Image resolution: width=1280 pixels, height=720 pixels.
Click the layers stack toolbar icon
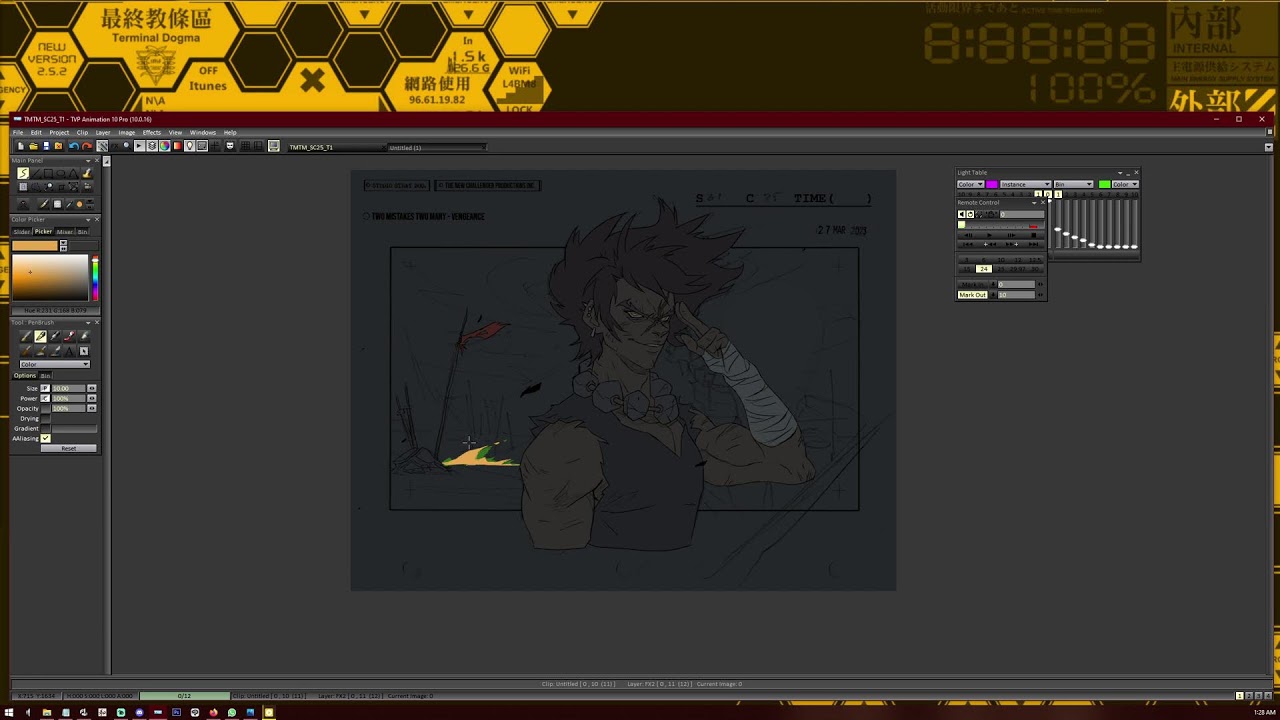pos(152,146)
